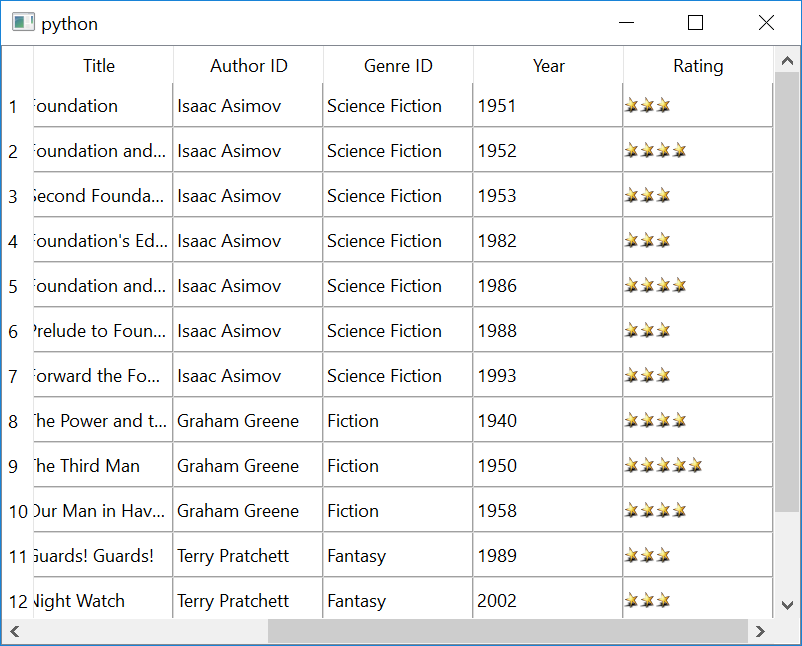Click the four-star rating in row 8
This screenshot has height=646, width=802.
pyautogui.click(x=655, y=420)
